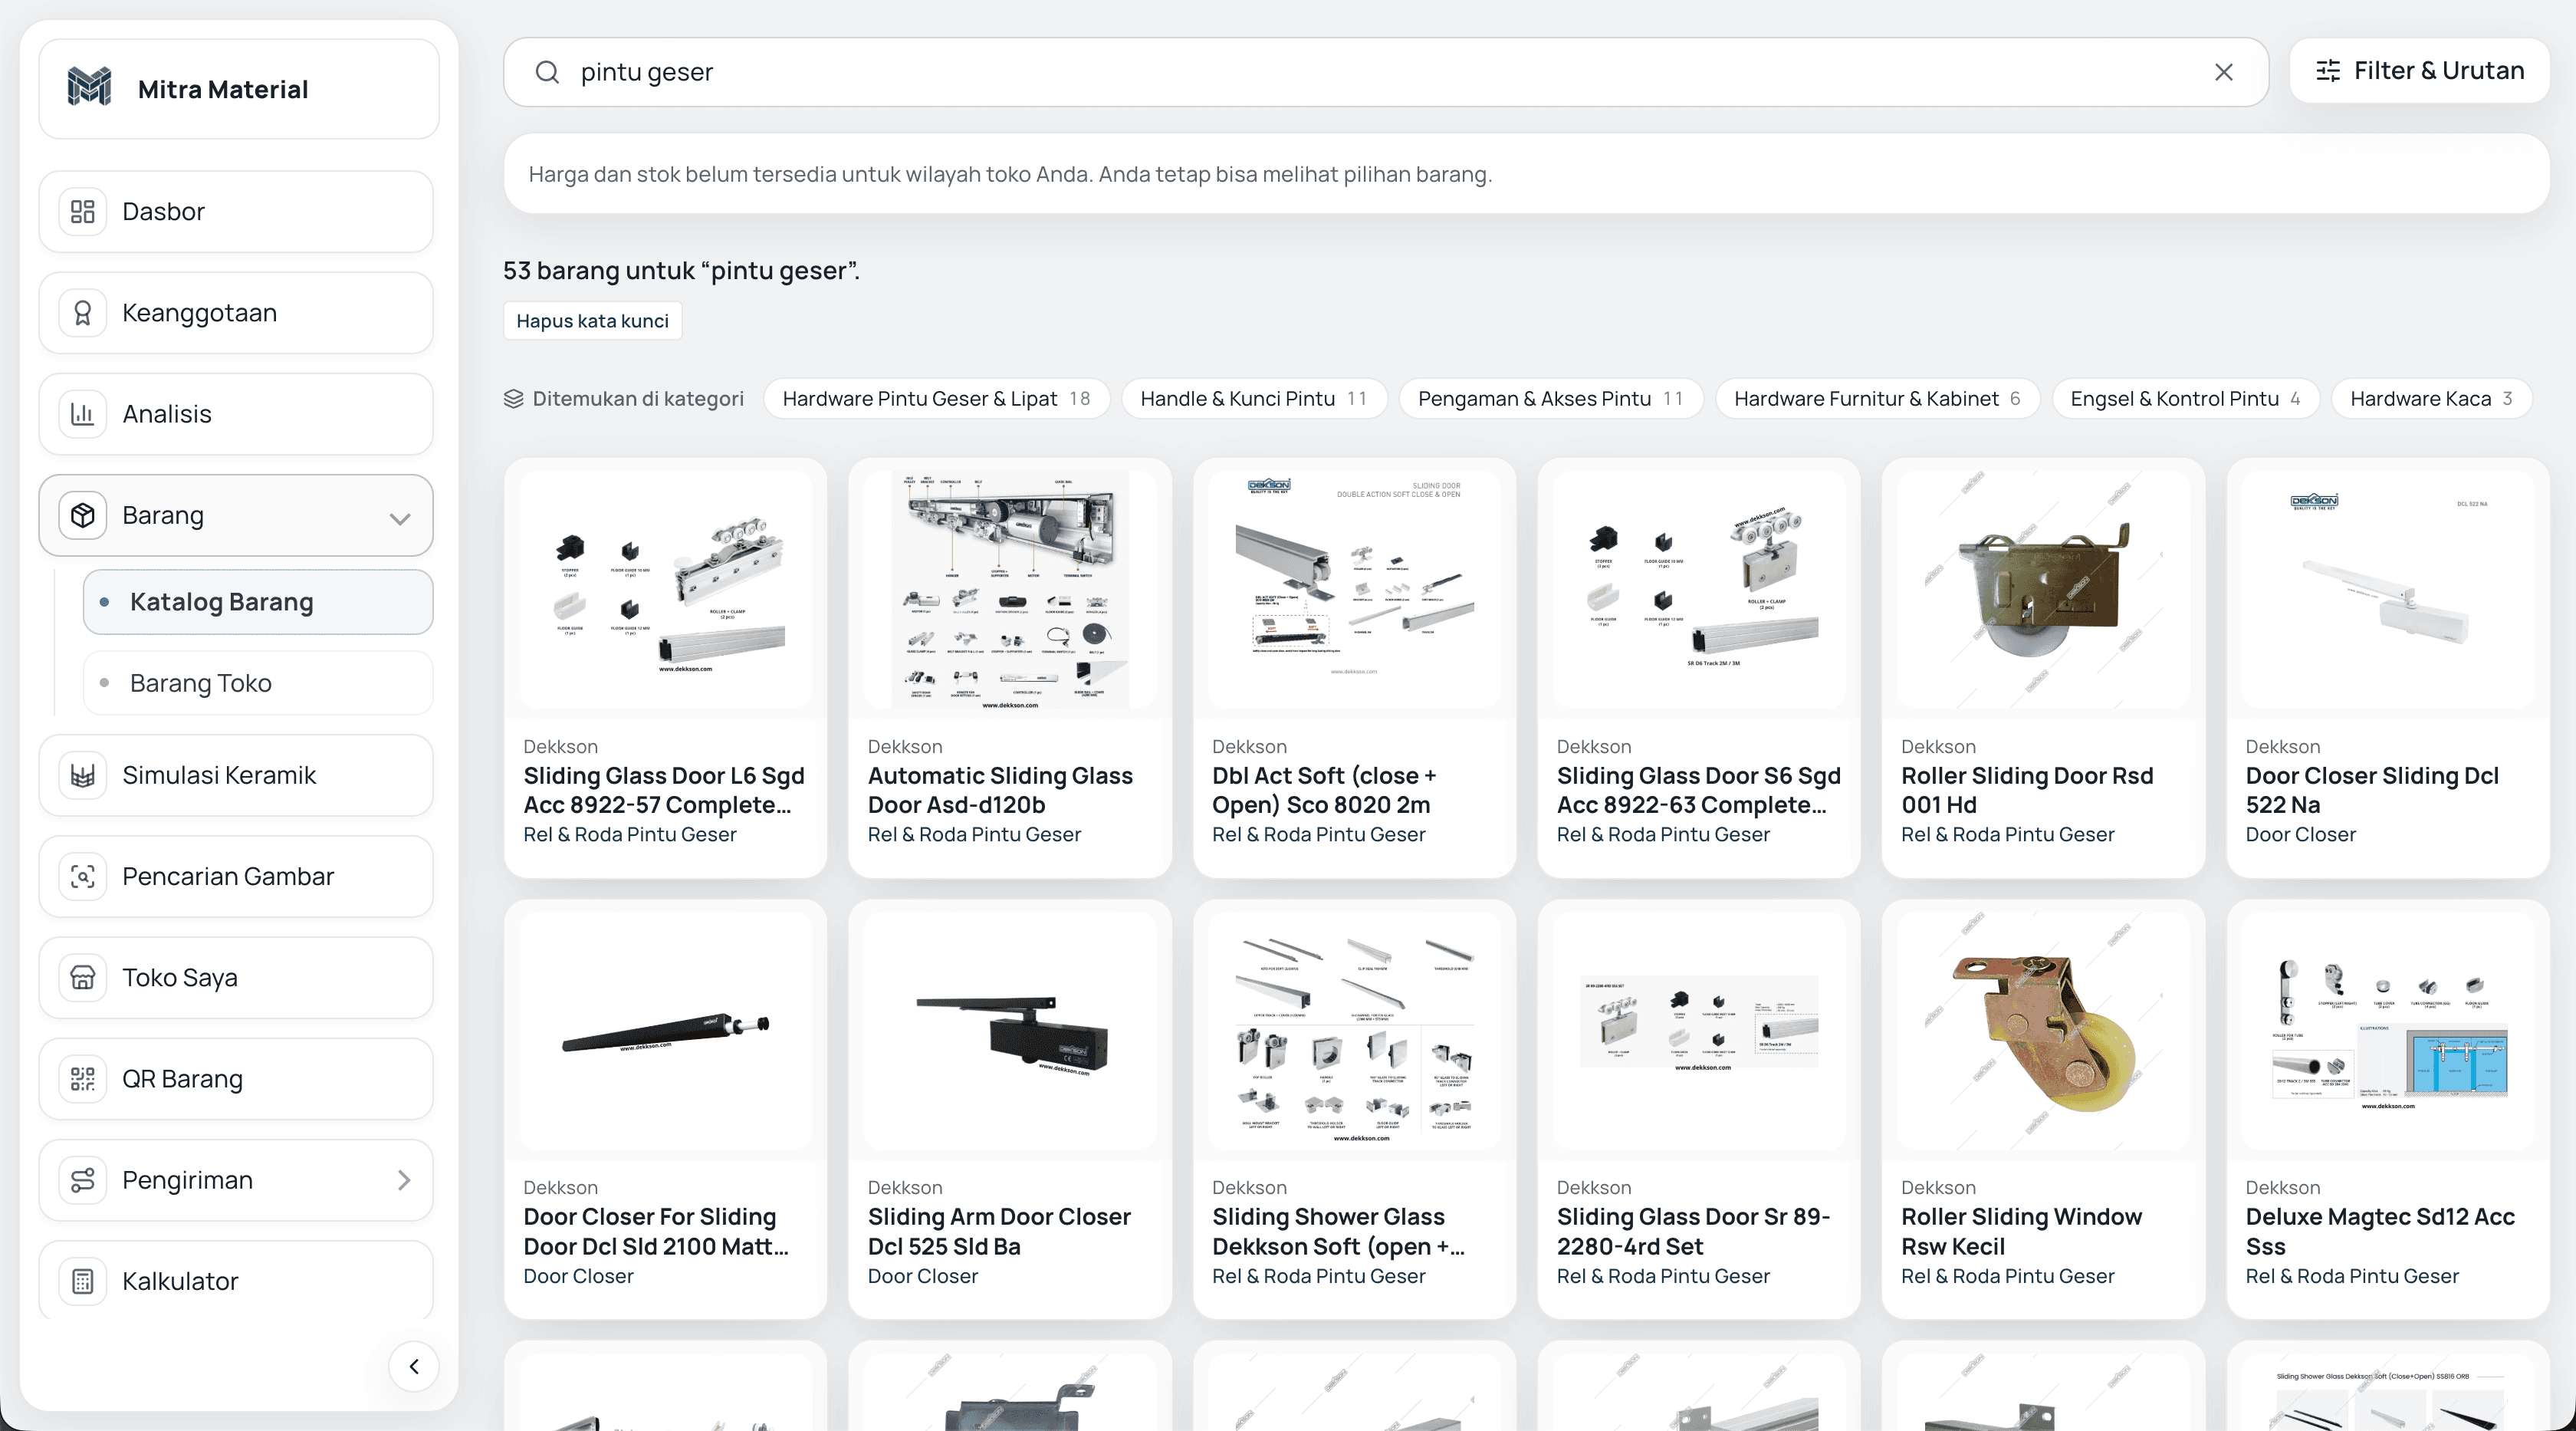Open Roller Sliding Window Rsw Kecil image

tap(2043, 1031)
